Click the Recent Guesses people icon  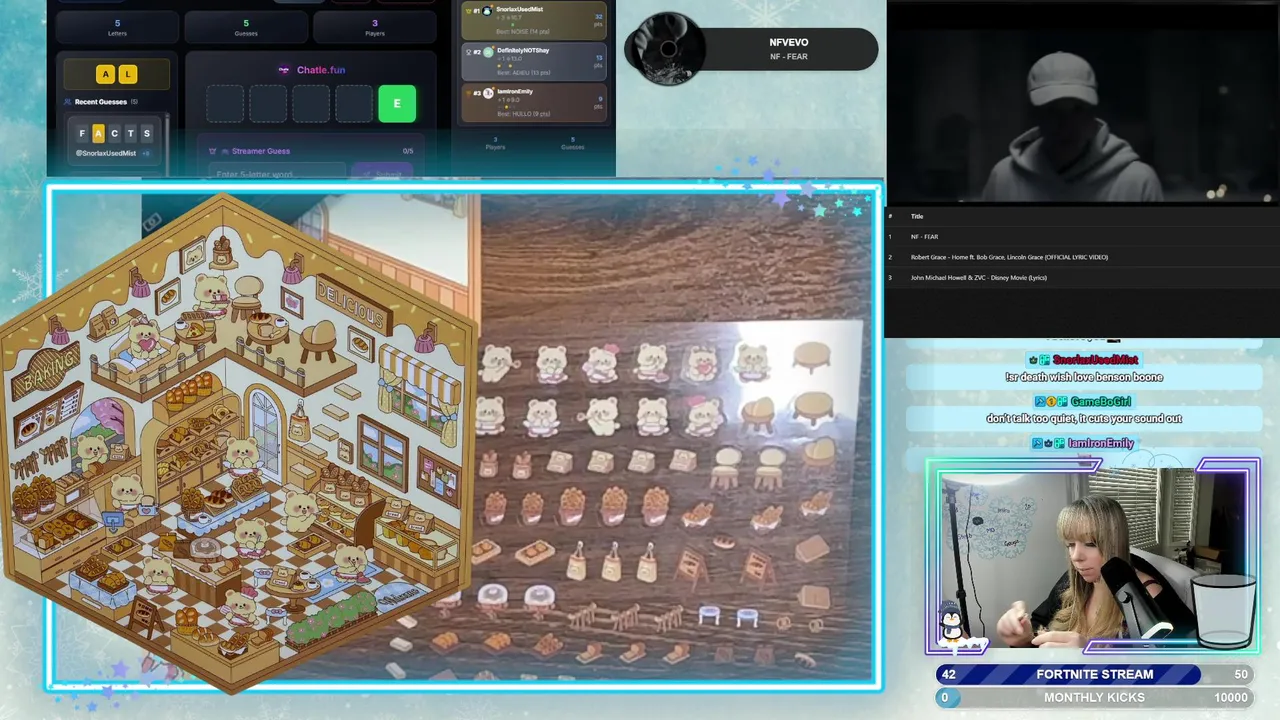click(67, 102)
